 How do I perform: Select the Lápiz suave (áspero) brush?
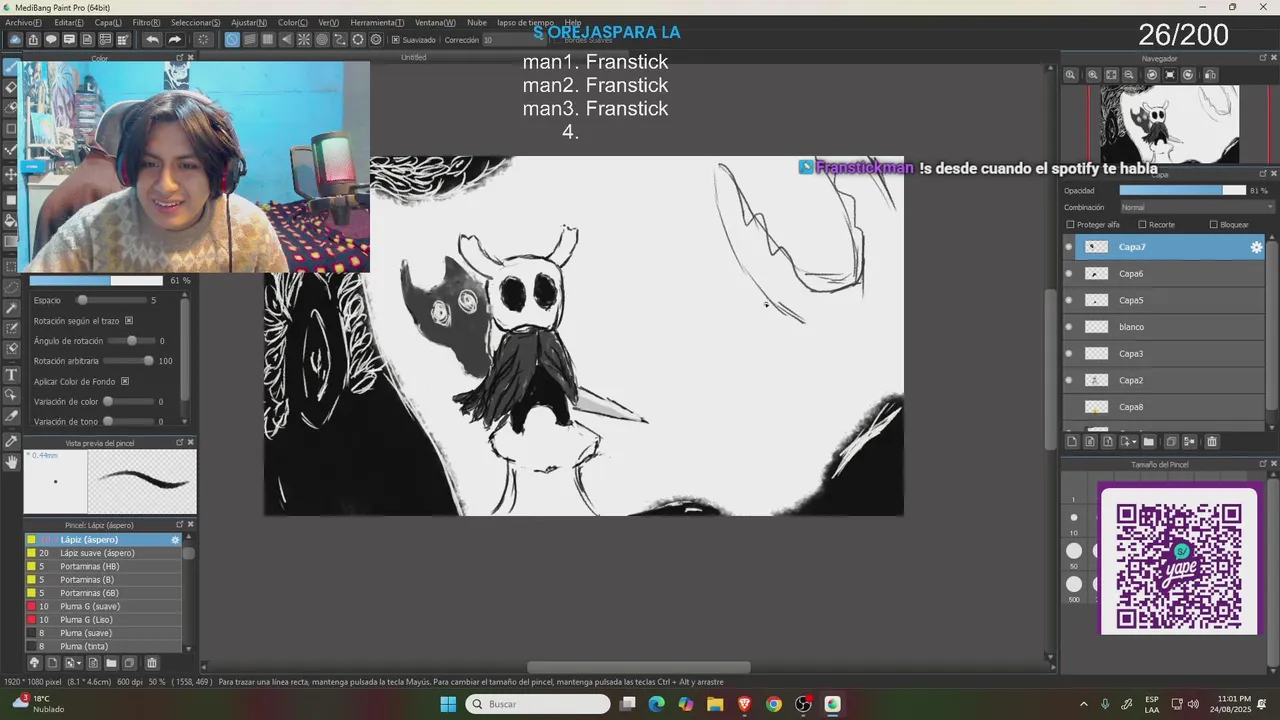[104, 553]
